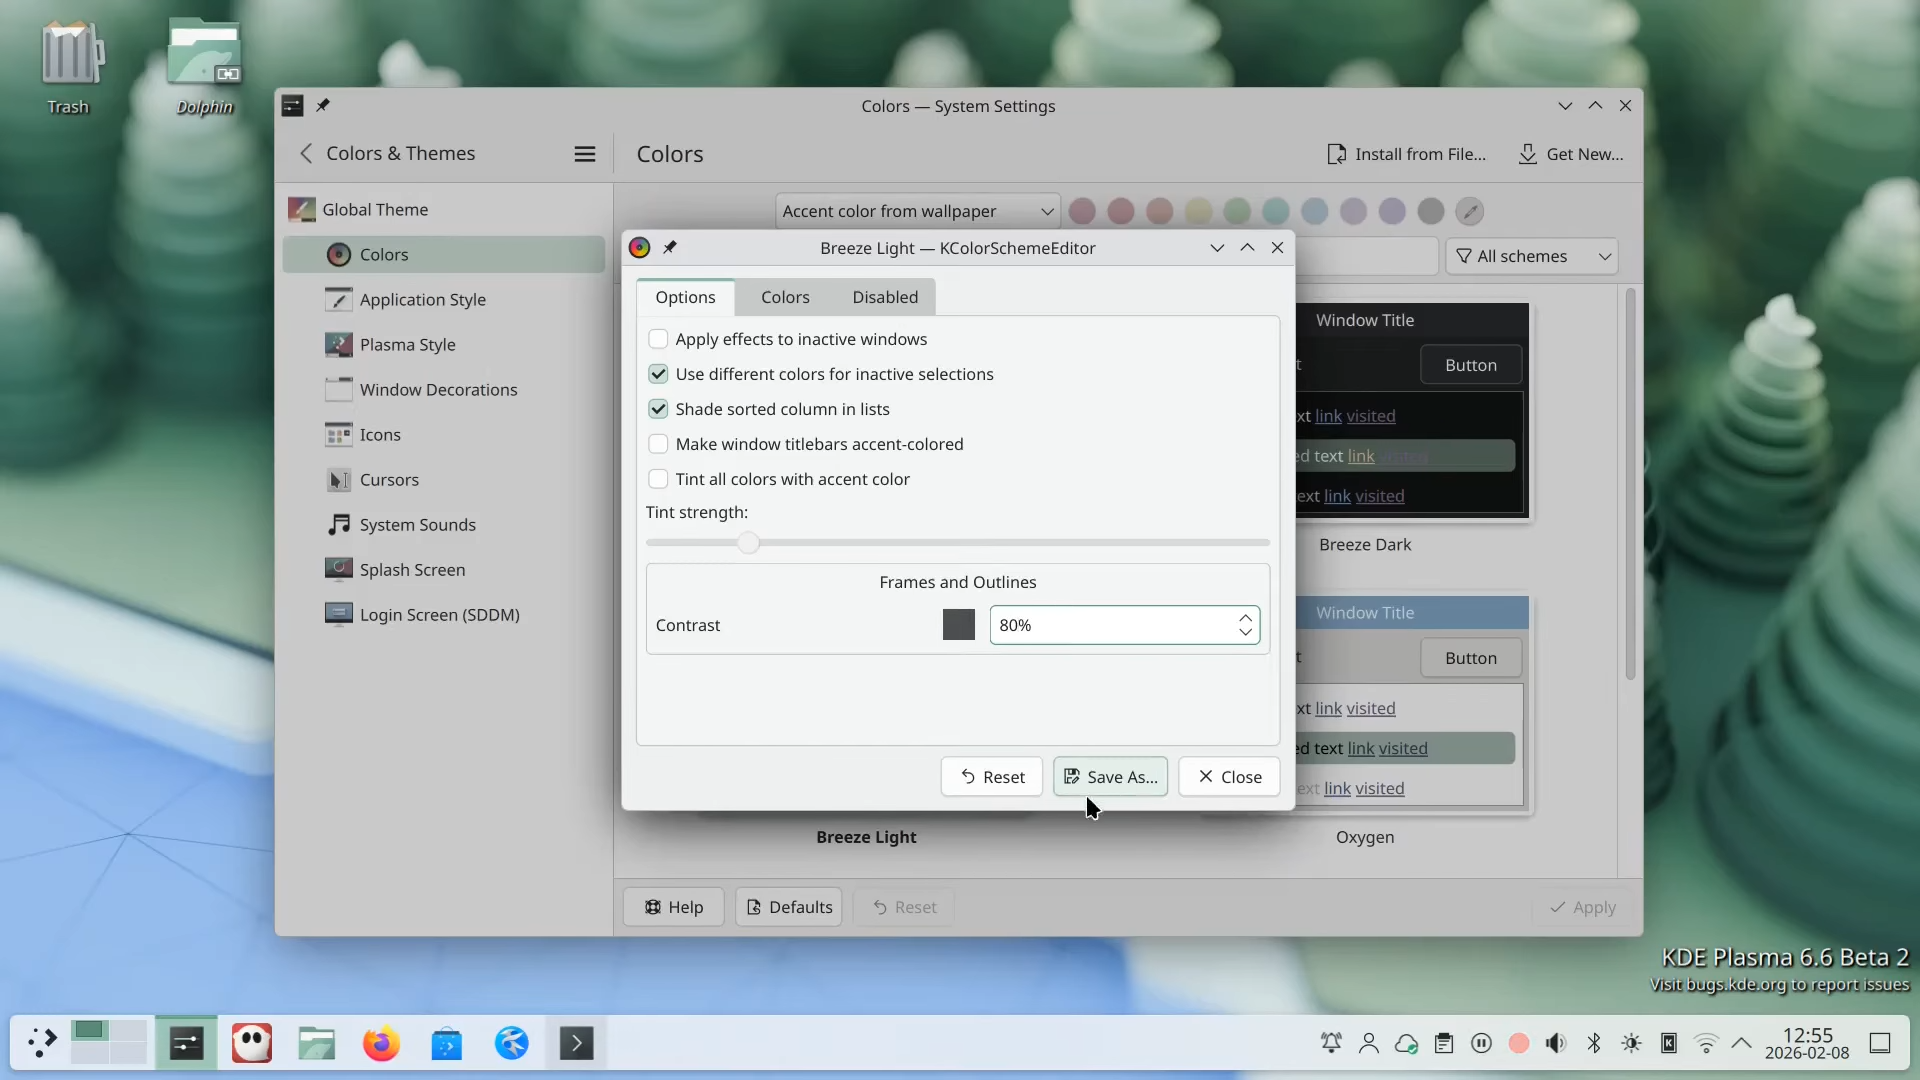Click the System Sounds music note icon
The image size is (1920, 1080).
(338, 525)
